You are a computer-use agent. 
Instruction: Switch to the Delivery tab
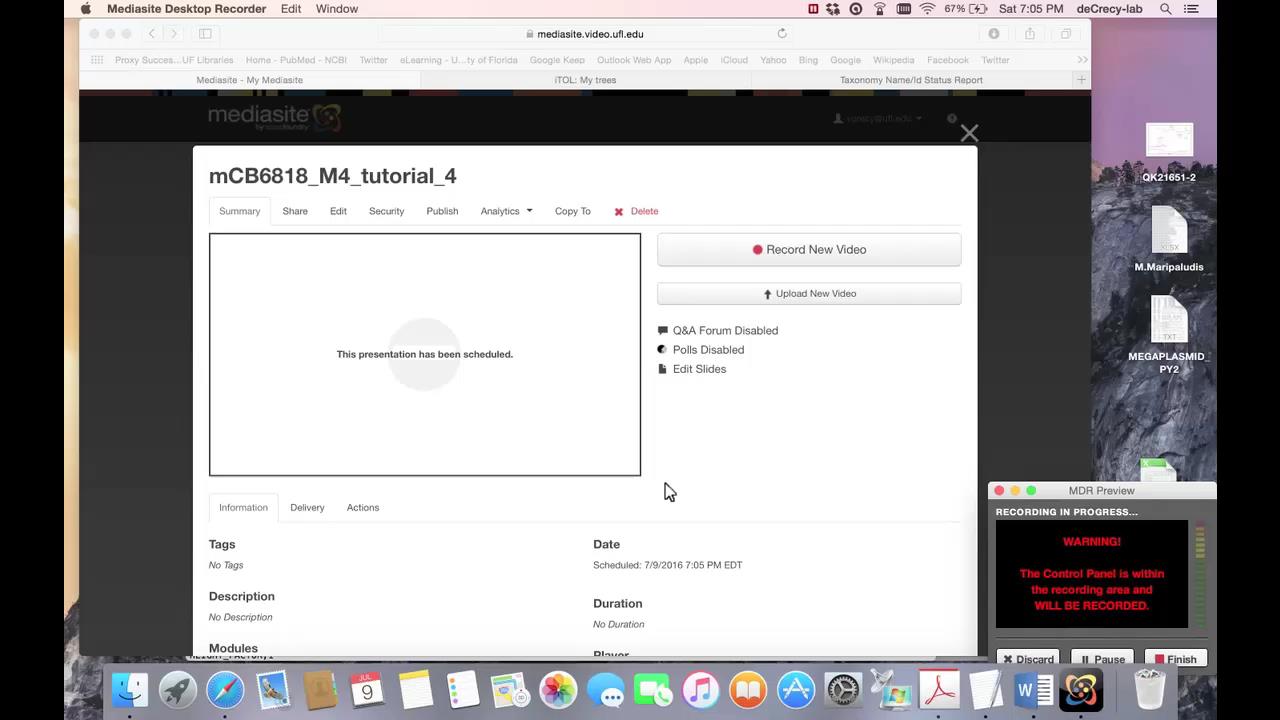point(307,507)
